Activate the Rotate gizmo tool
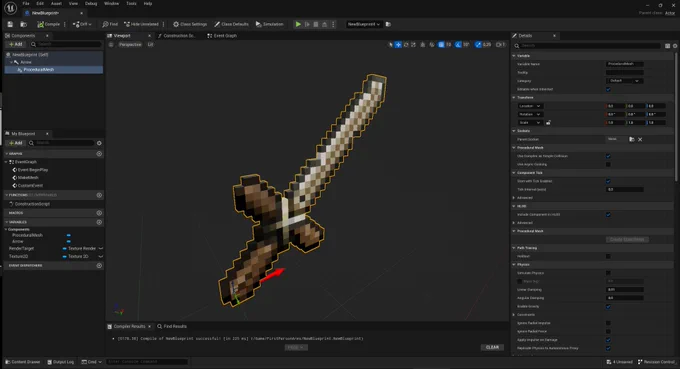Image resolution: width=680 pixels, height=369 pixels. [x=406, y=45]
